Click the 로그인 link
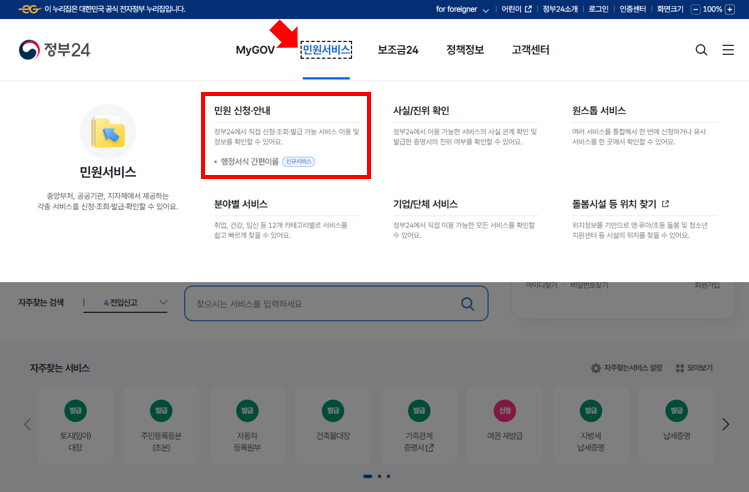Screen dimensions: 749x492 click(598, 9)
